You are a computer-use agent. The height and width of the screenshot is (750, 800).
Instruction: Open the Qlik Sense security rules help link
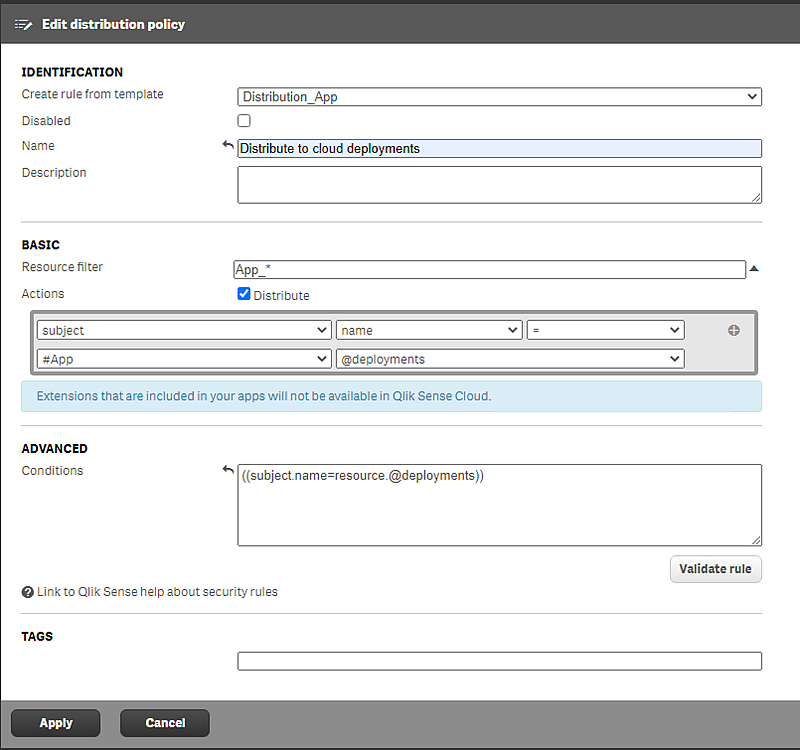tap(156, 591)
